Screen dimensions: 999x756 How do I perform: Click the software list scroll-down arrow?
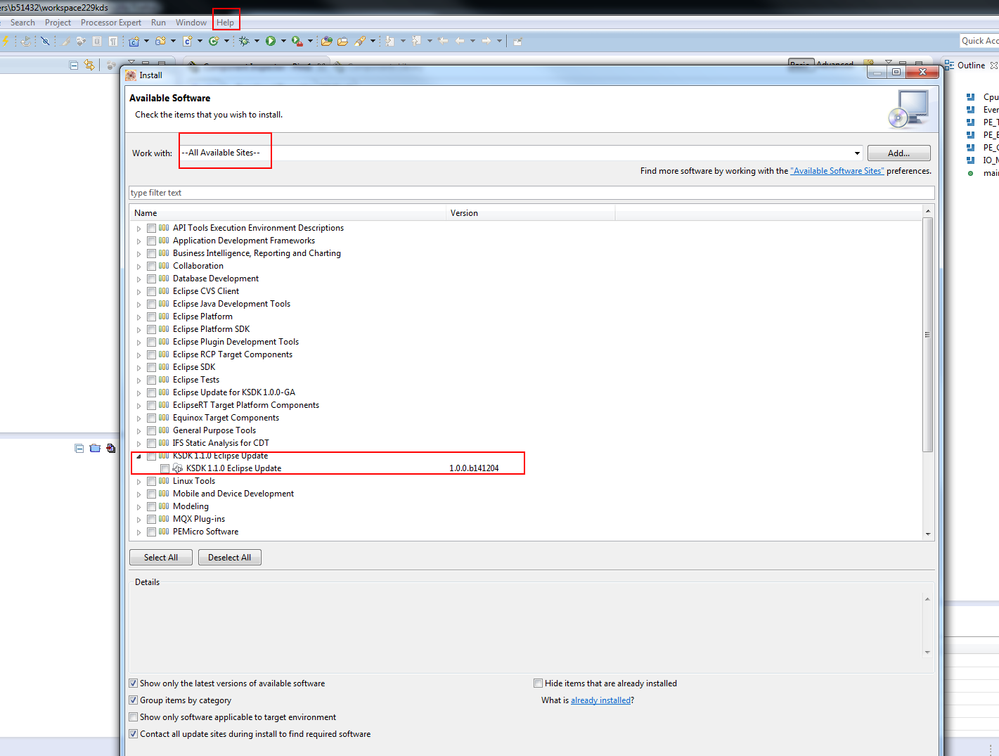point(928,534)
